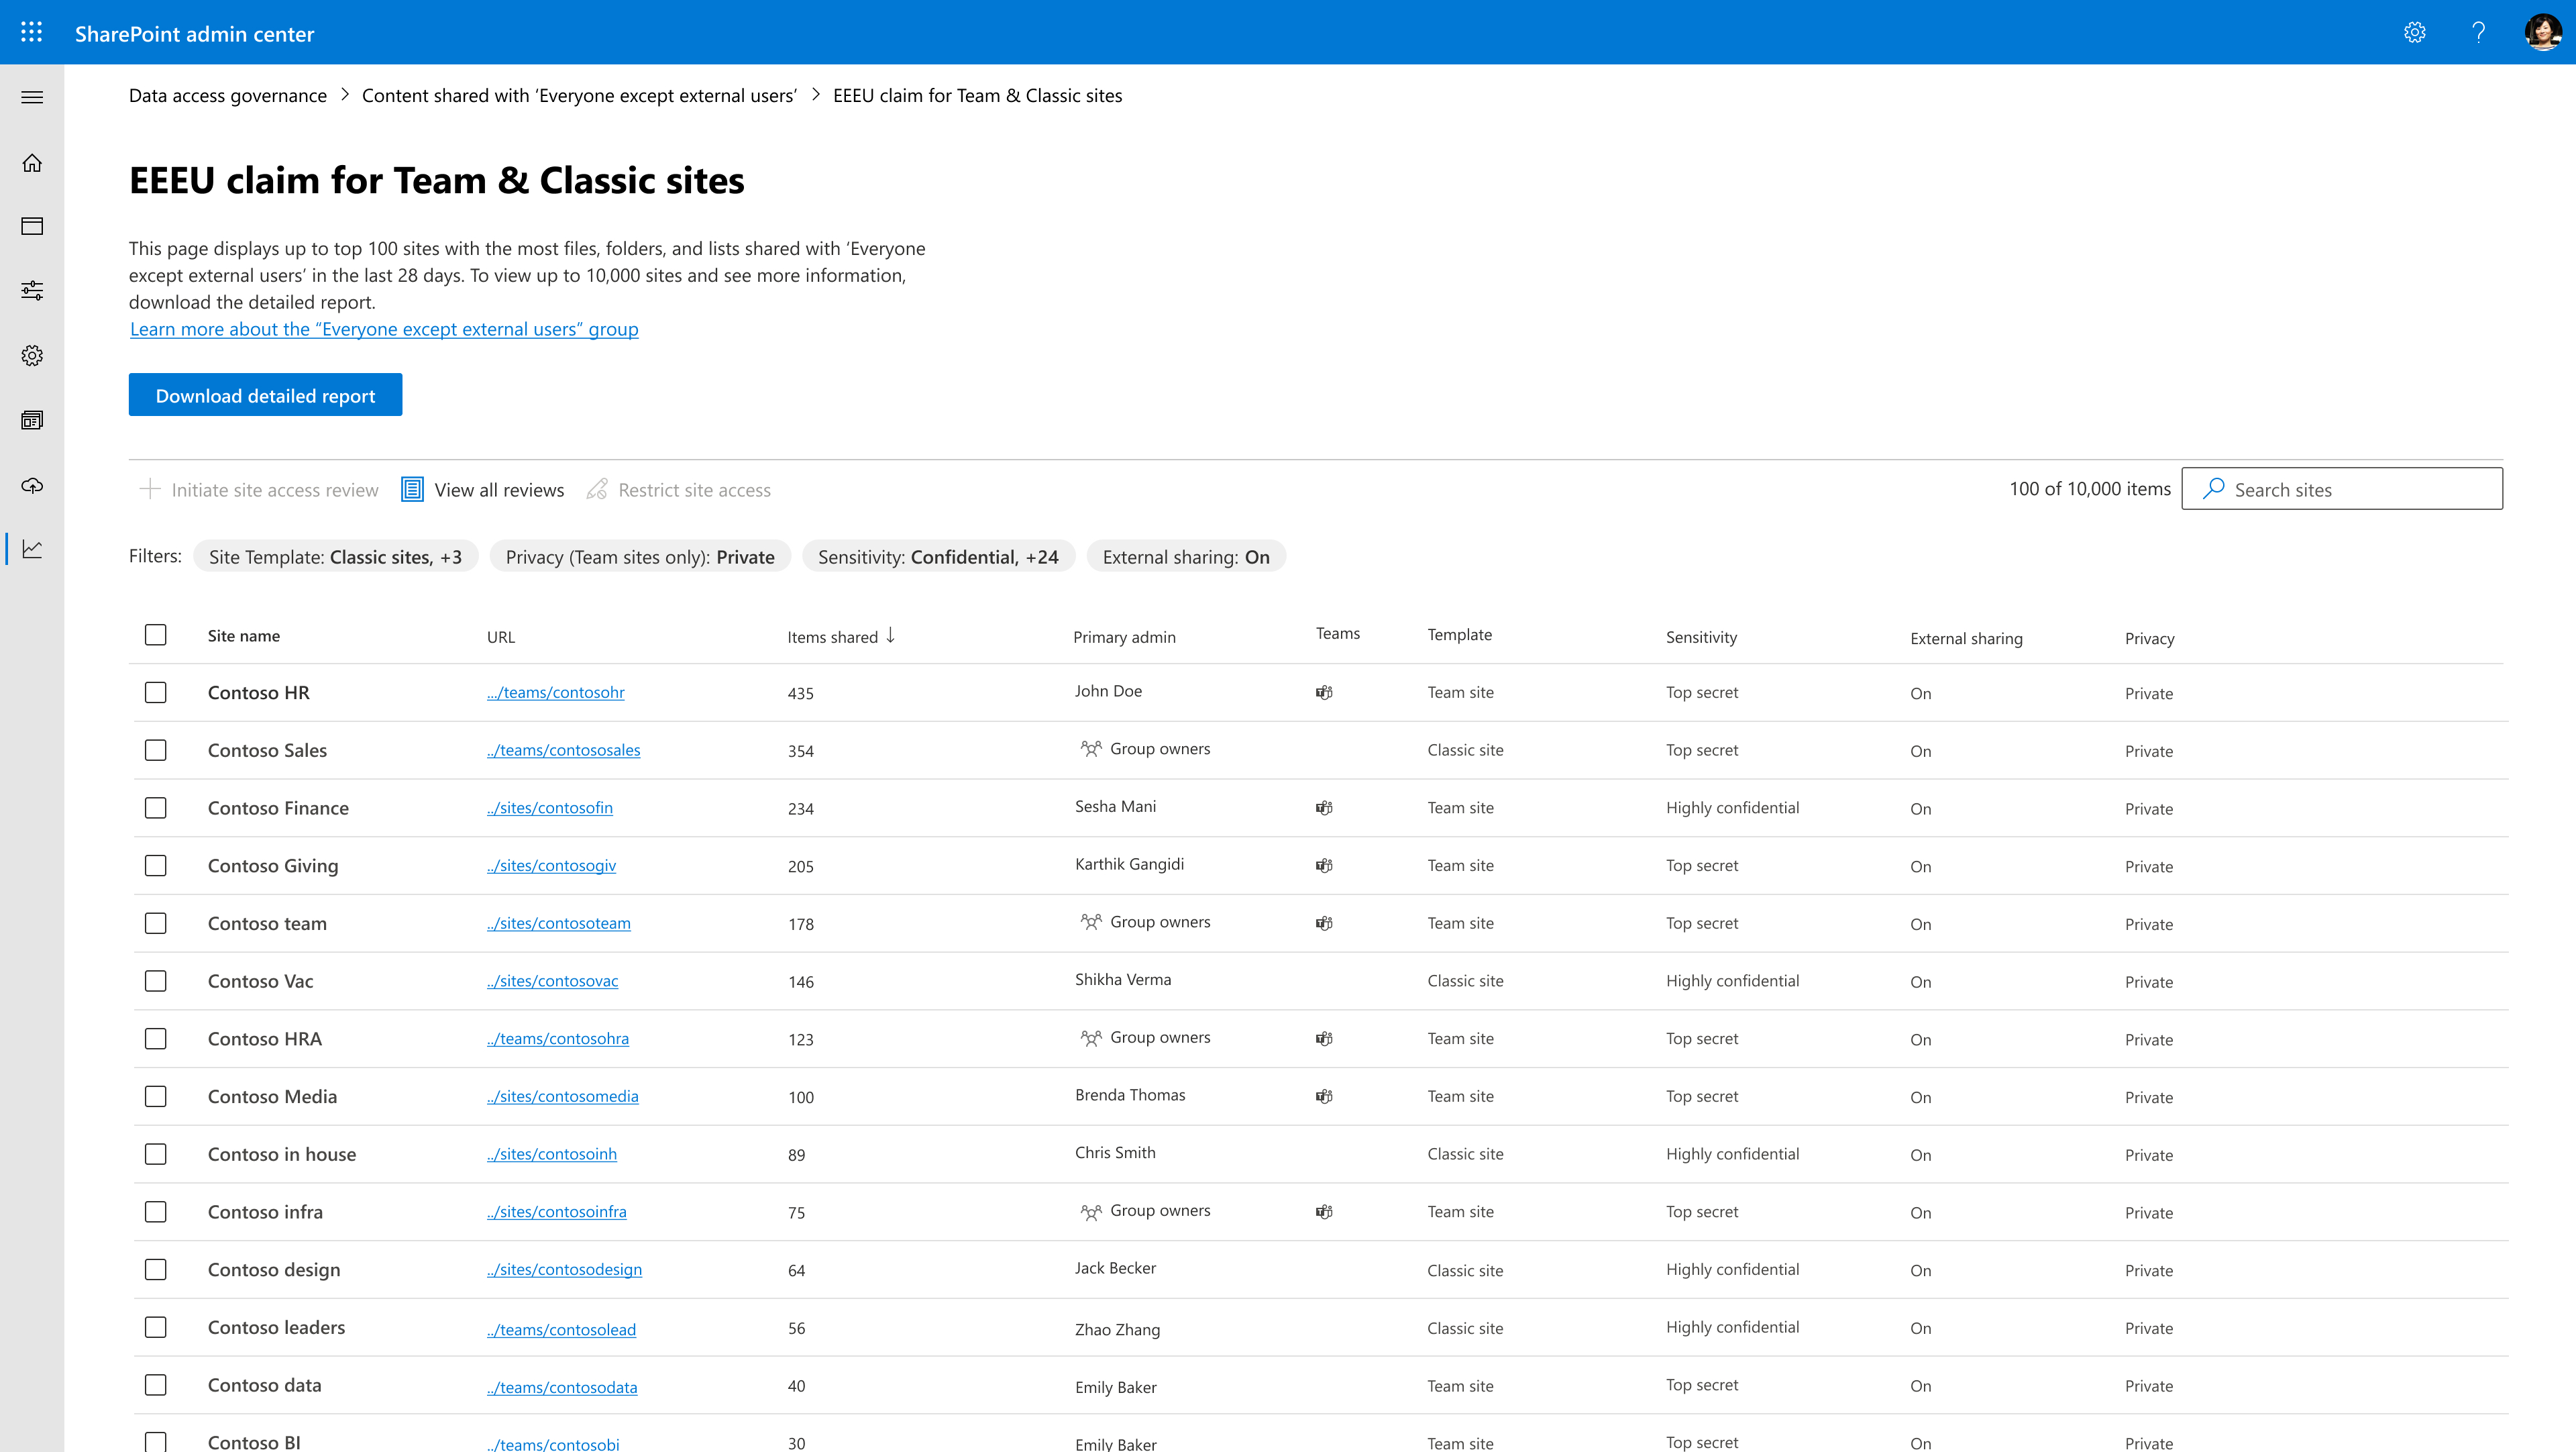Open the Reports chart icon in sidebar

coord(32,549)
